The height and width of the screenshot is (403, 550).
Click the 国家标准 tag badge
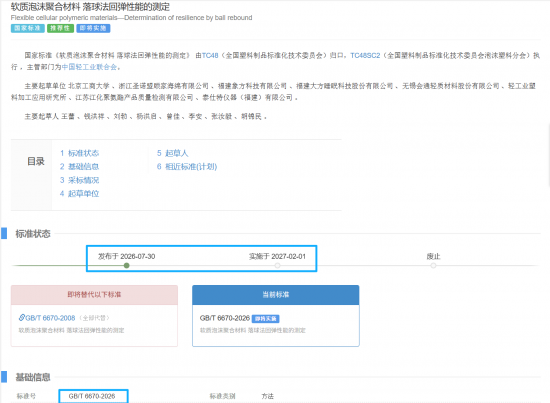click(x=28, y=28)
